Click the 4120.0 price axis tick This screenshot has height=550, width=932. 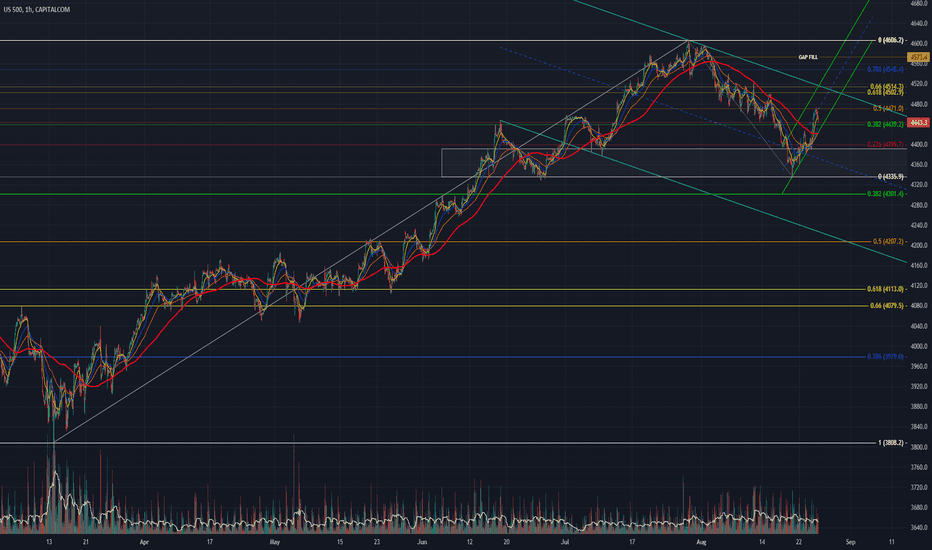tap(918, 285)
